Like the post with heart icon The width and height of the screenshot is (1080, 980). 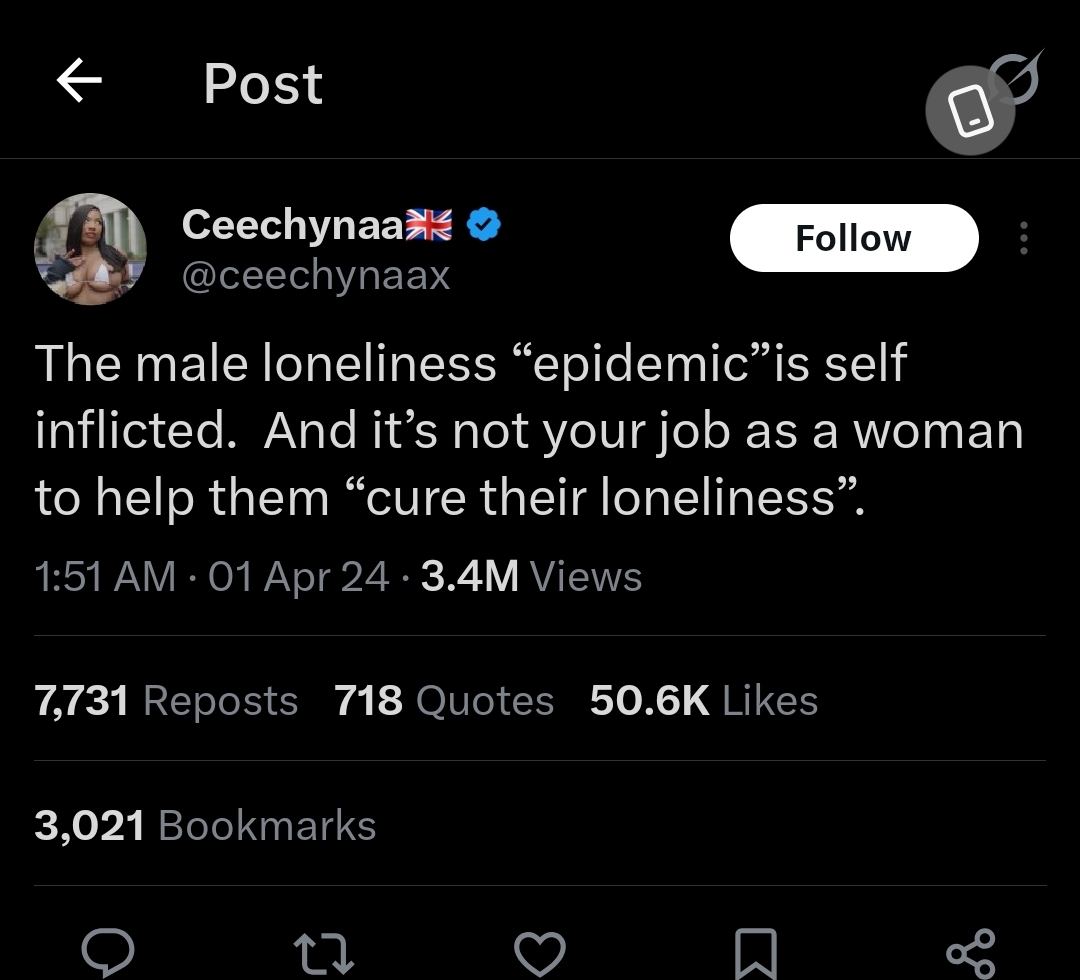540,953
